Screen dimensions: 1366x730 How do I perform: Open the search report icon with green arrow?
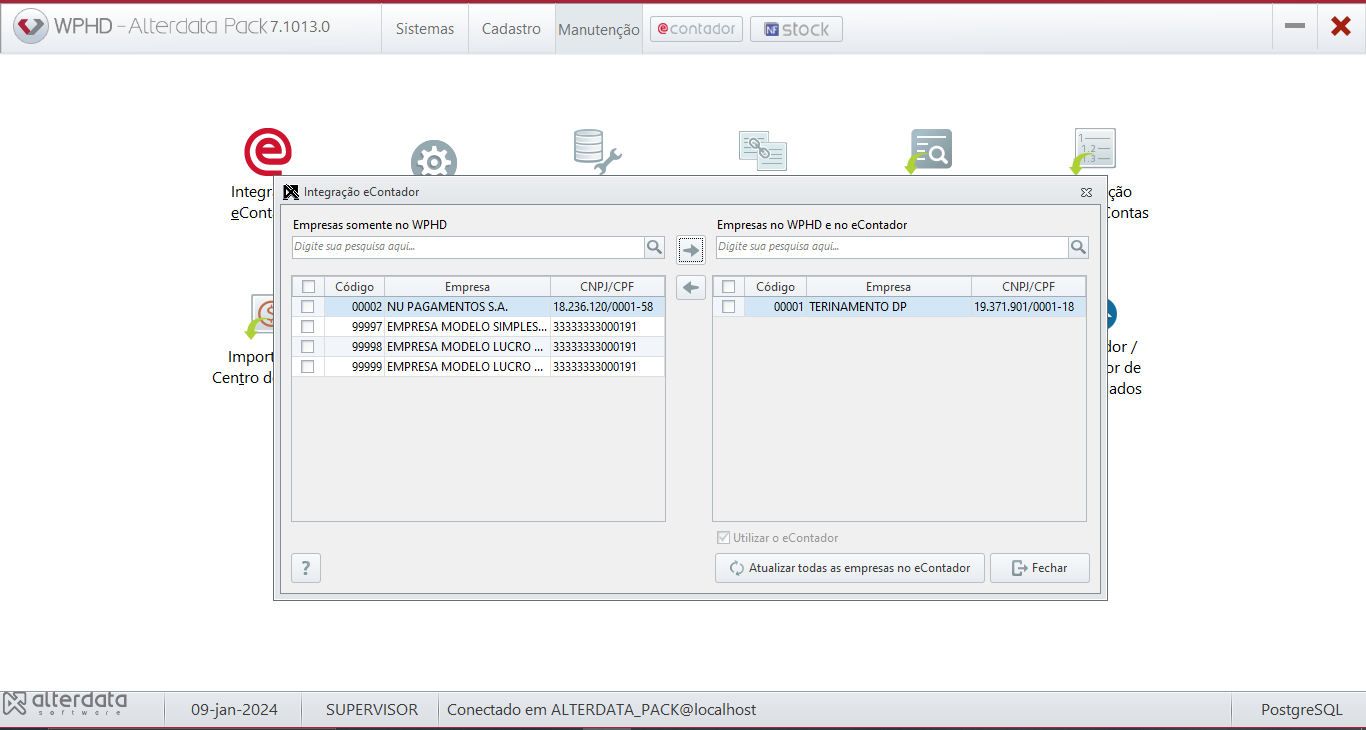coord(929,151)
